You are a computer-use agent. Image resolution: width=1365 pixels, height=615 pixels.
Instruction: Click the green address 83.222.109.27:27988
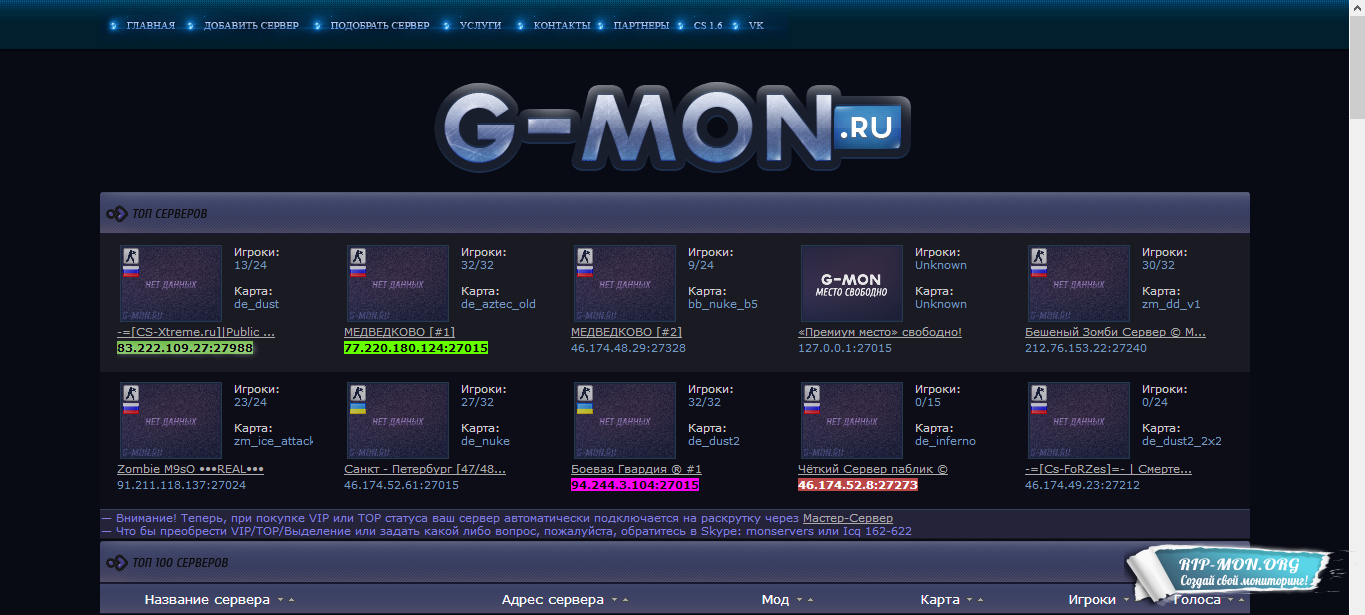[185, 348]
